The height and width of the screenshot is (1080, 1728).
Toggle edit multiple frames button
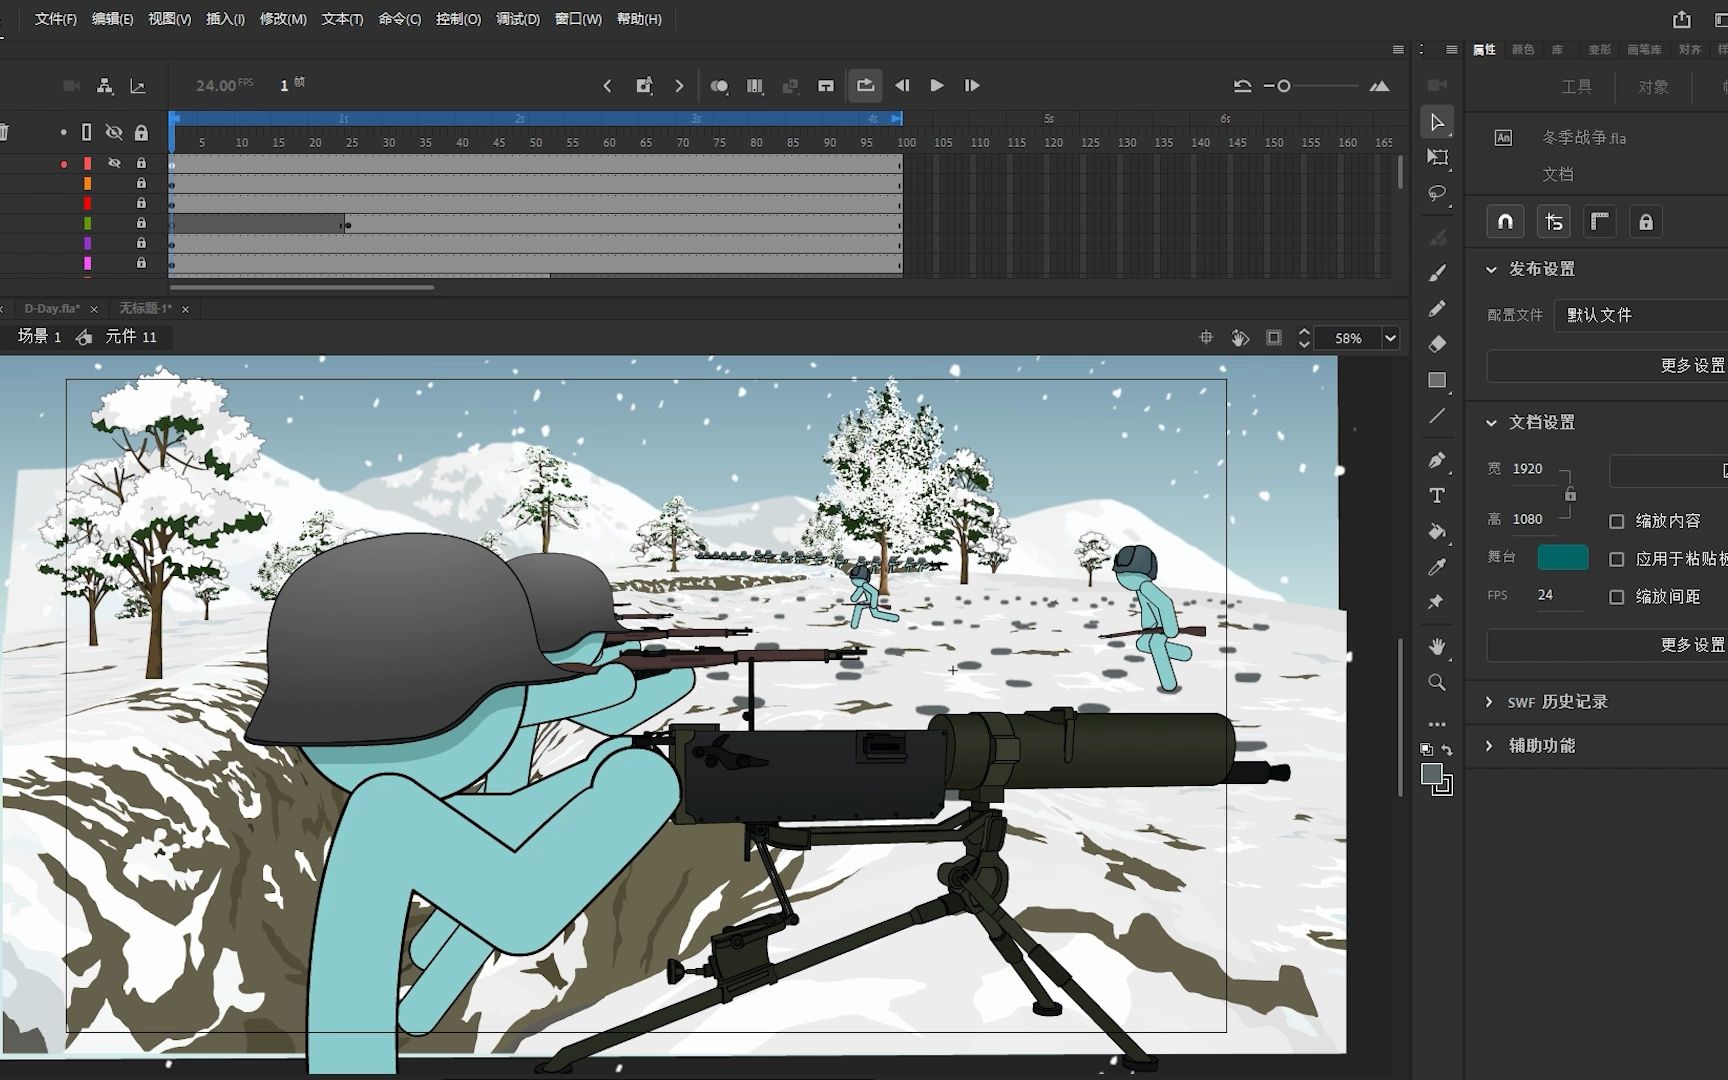755,86
